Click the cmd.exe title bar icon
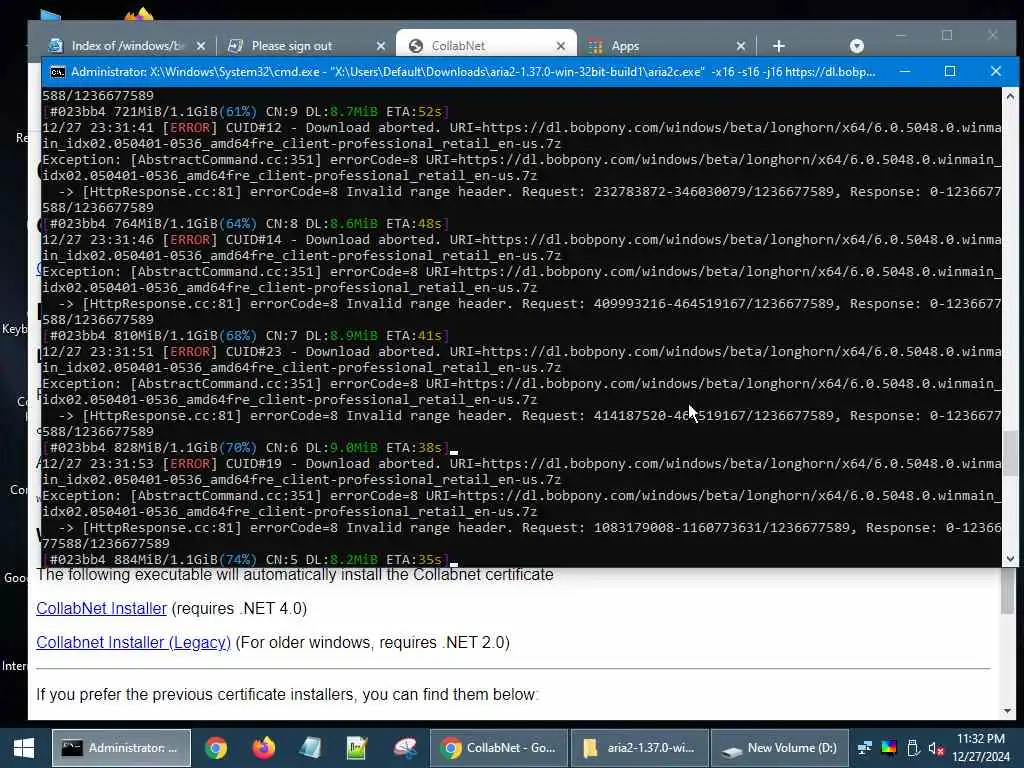 pos(57,72)
